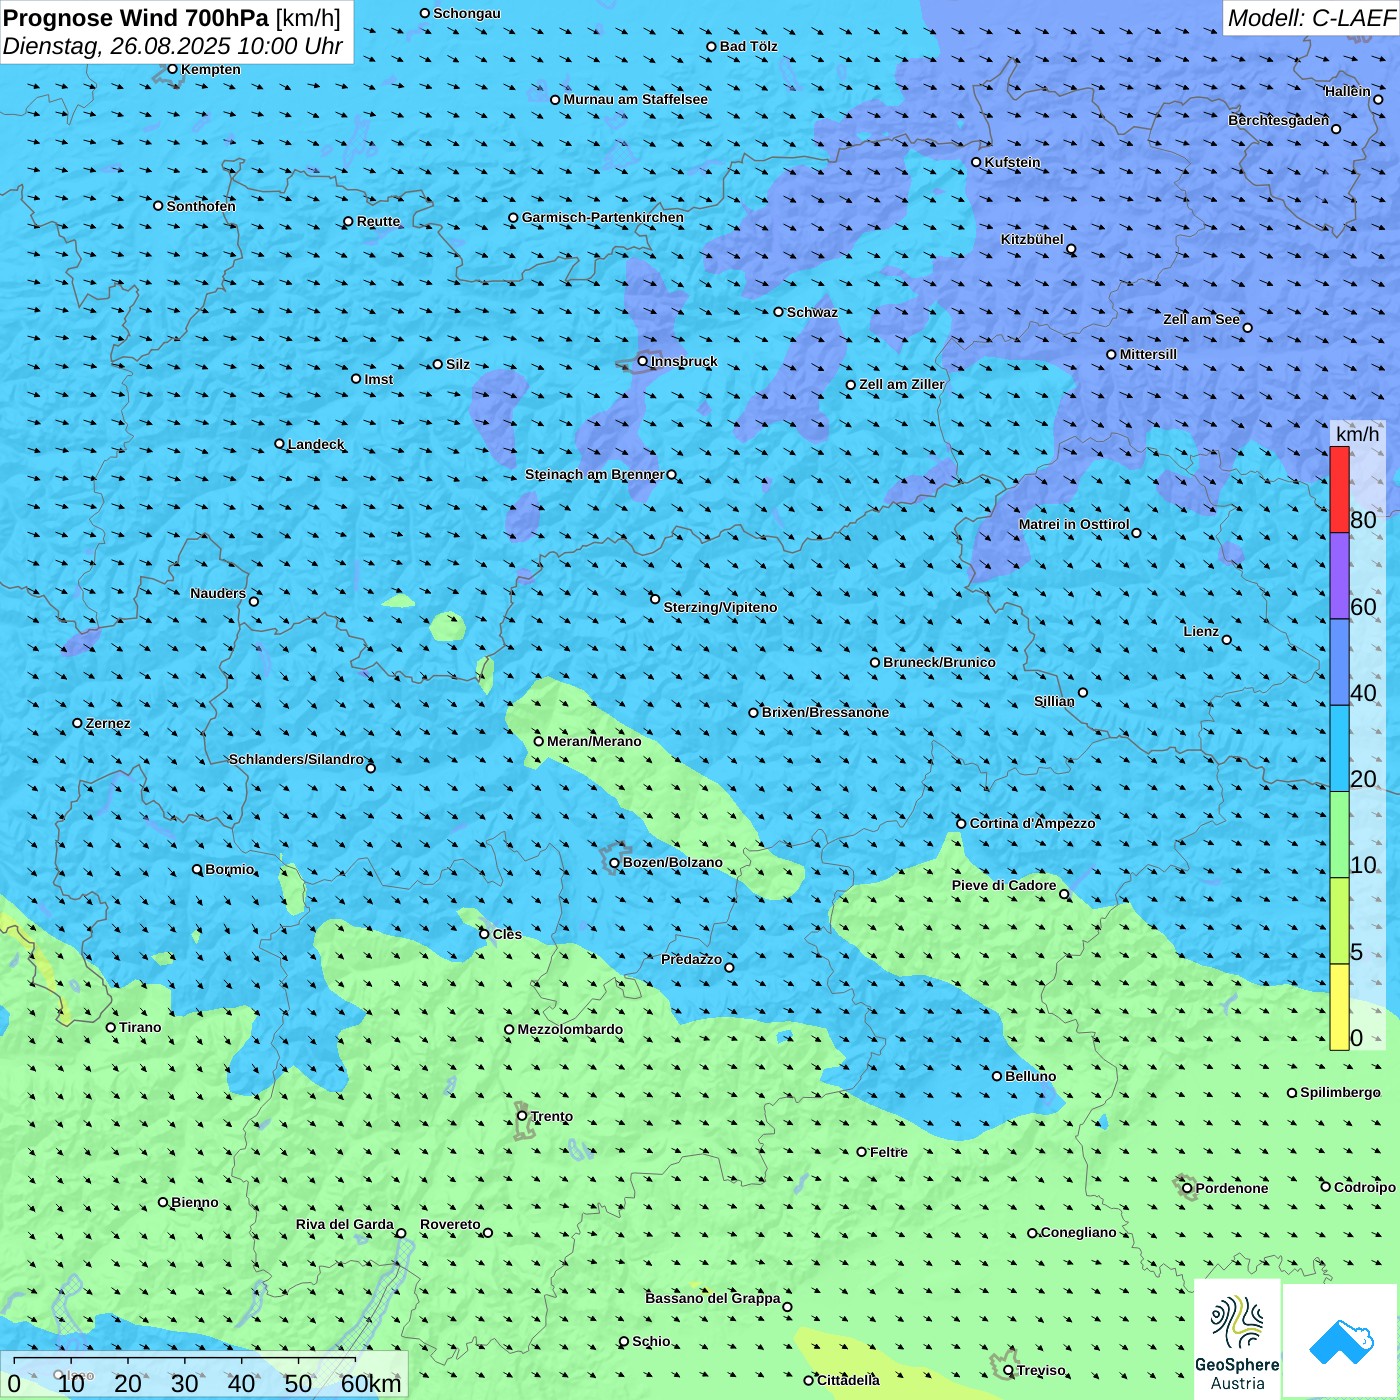Select the Sterzing/Vipiteno label

click(x=720, y=607)
